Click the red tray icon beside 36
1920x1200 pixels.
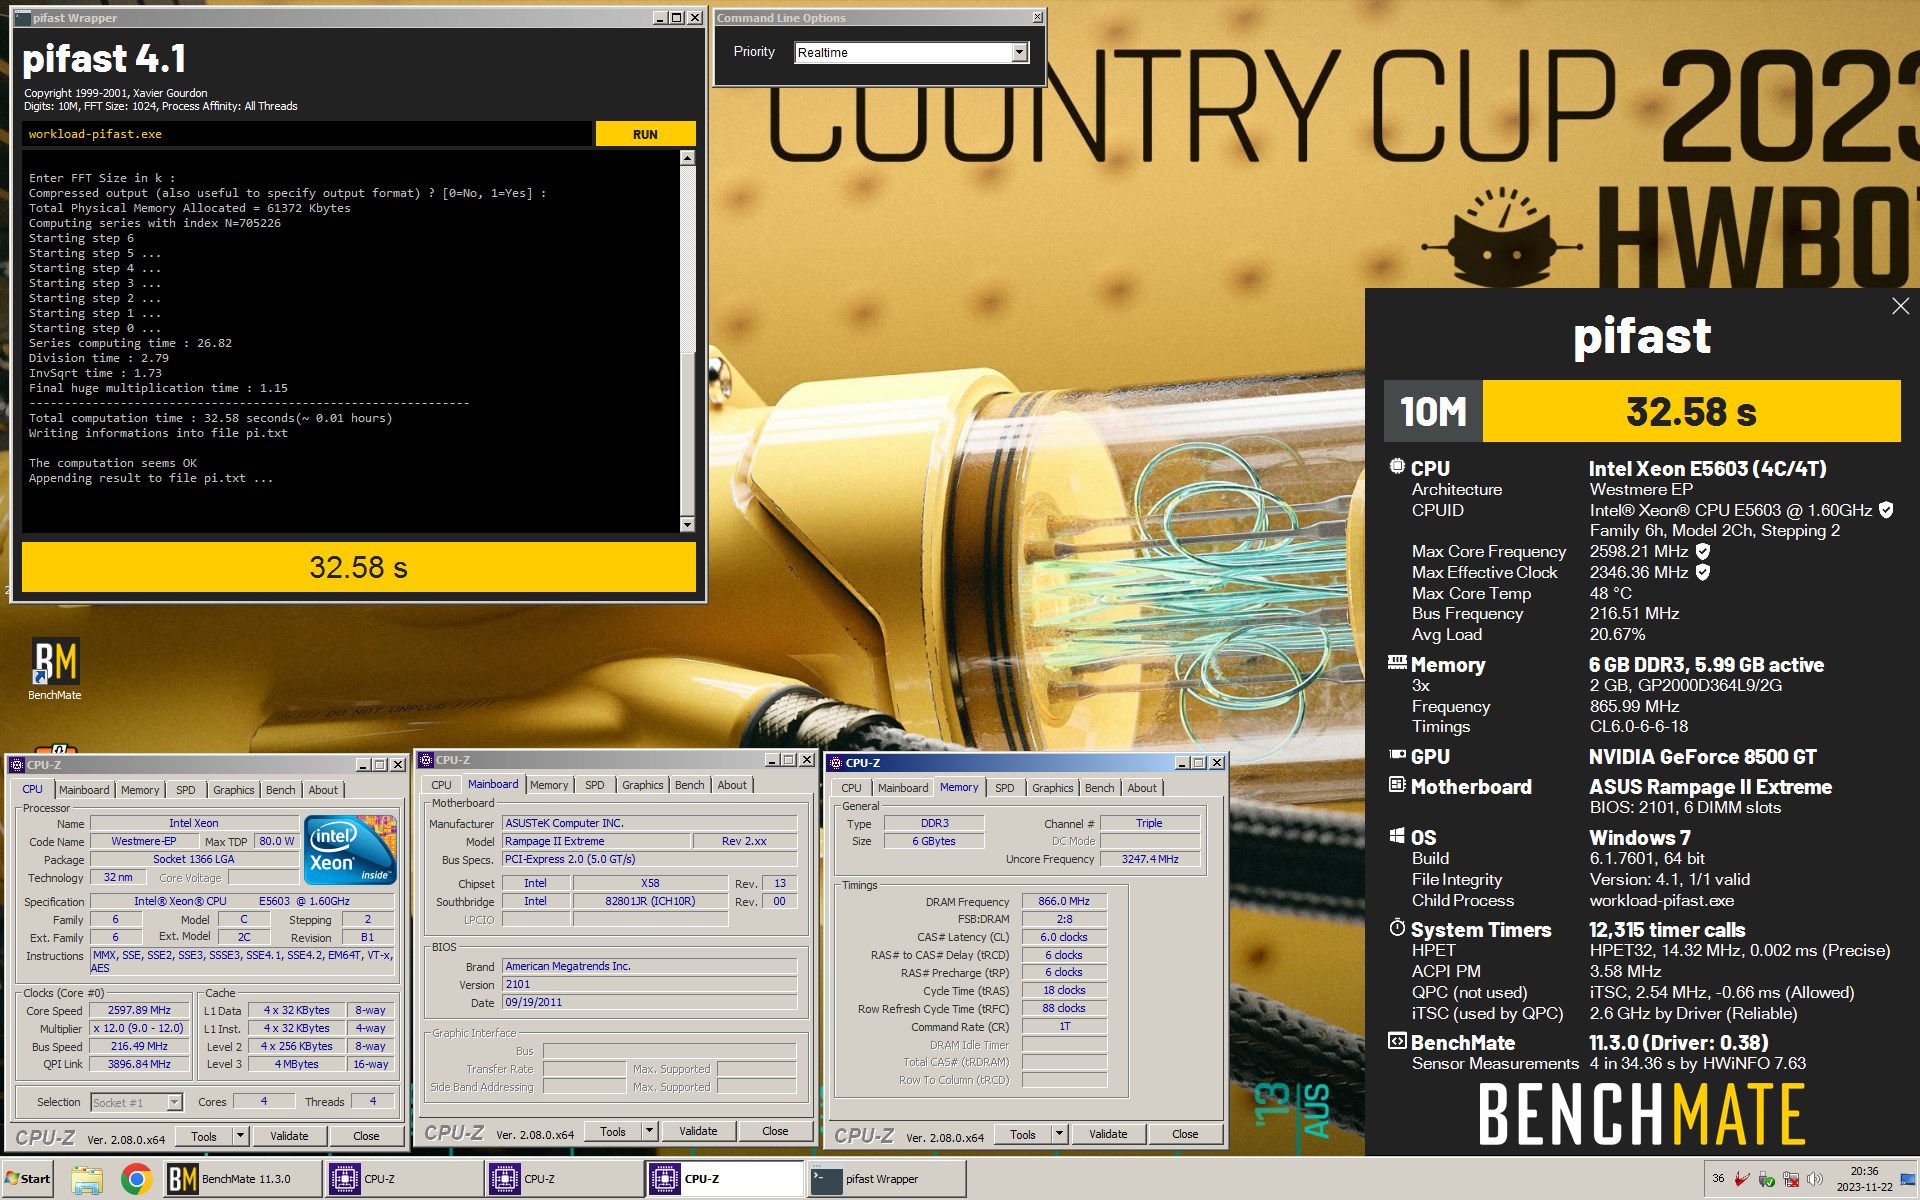click(x=1742, y=1179)
